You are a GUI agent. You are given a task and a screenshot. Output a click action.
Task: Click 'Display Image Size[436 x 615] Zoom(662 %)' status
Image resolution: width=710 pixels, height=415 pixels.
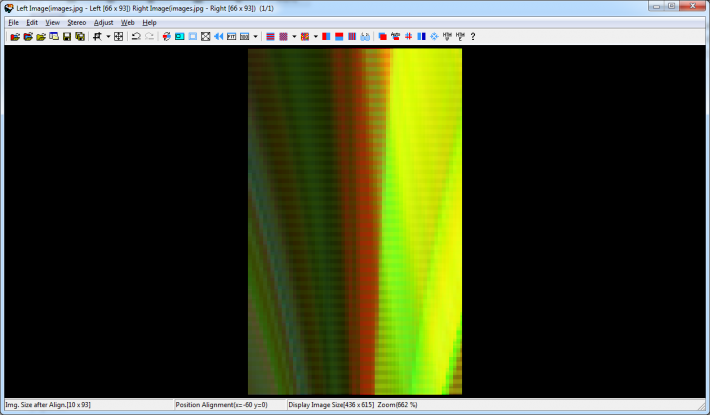click(x=353, y=405)
